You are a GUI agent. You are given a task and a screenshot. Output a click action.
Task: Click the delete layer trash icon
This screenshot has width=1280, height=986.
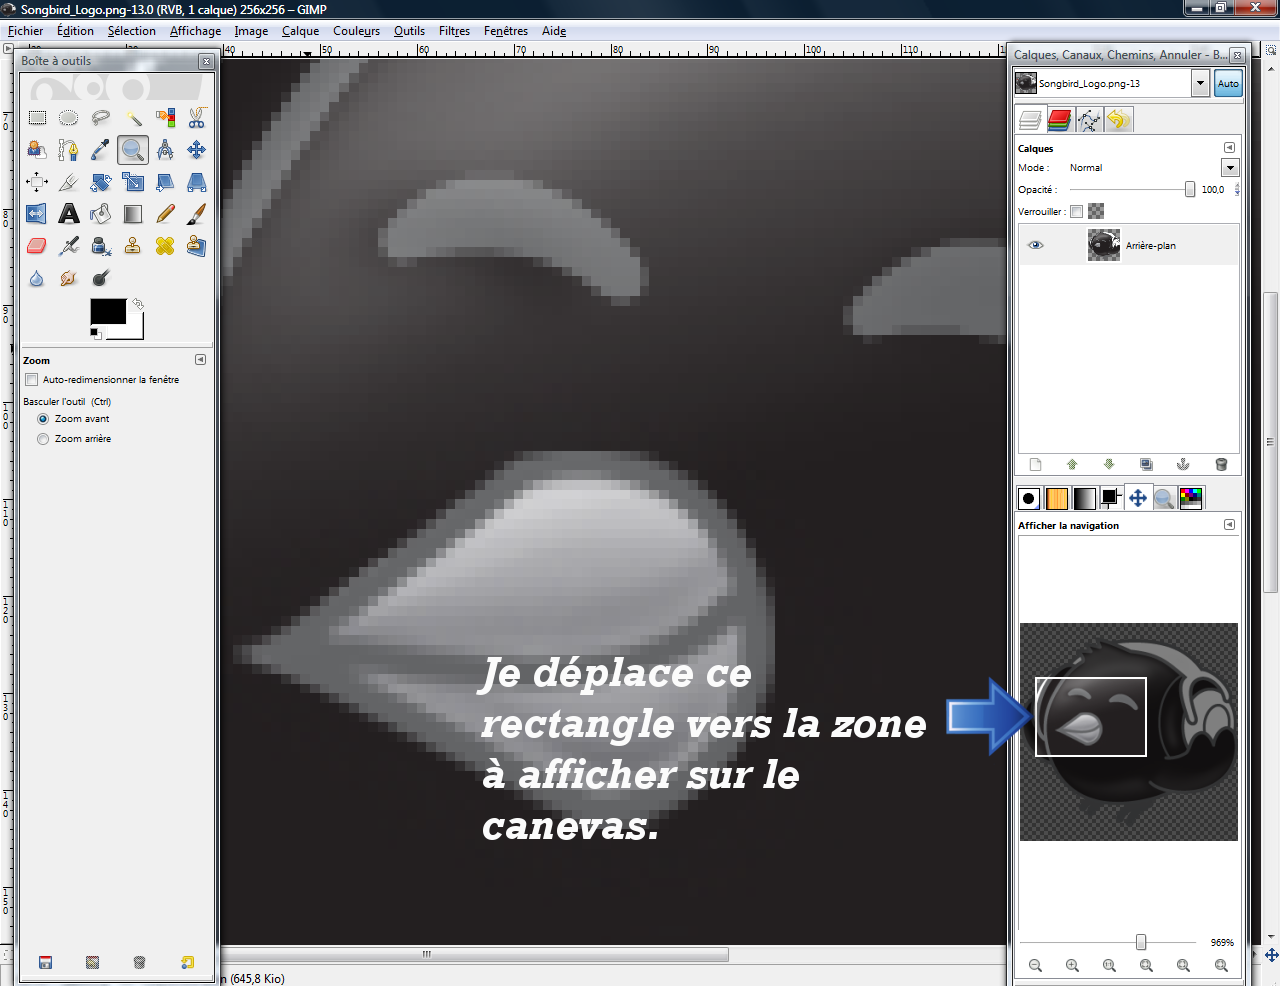click(x=1221, y=464)
